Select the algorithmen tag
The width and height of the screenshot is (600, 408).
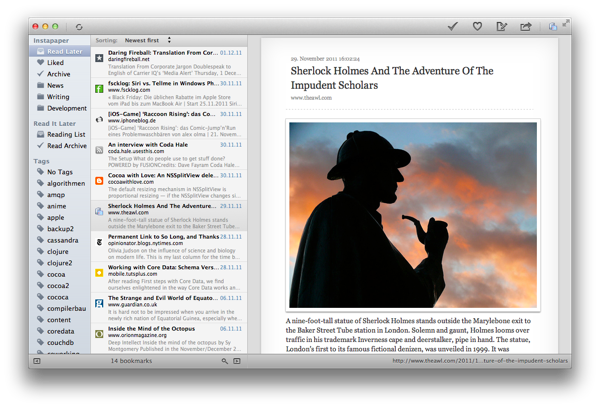[x=60, y=183]
